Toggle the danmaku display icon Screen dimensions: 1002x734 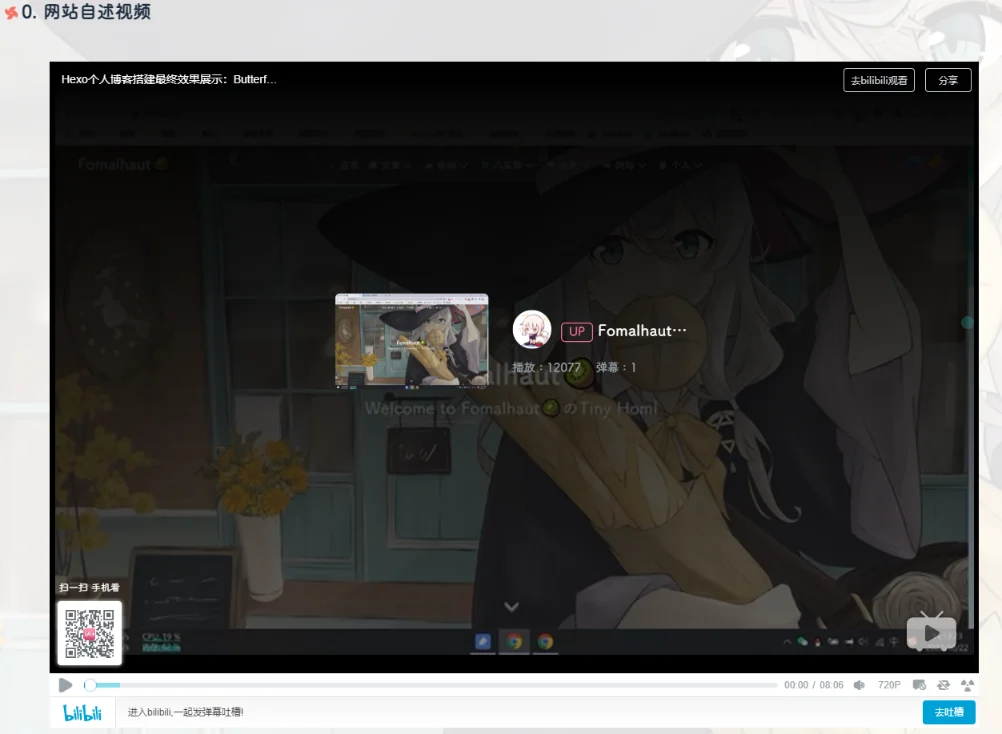point(919,685)
